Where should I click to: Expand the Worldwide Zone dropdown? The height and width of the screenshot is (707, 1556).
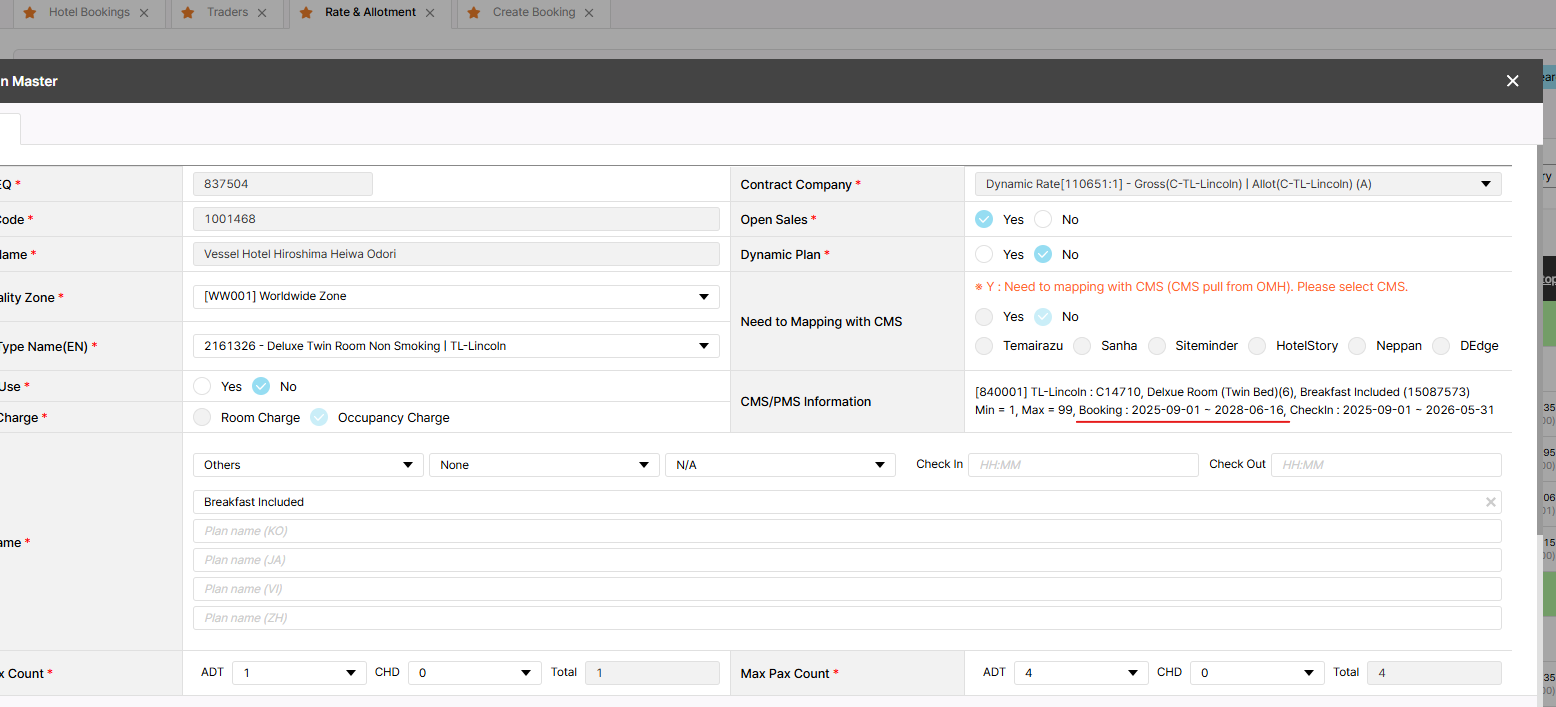tap(455, 297)
